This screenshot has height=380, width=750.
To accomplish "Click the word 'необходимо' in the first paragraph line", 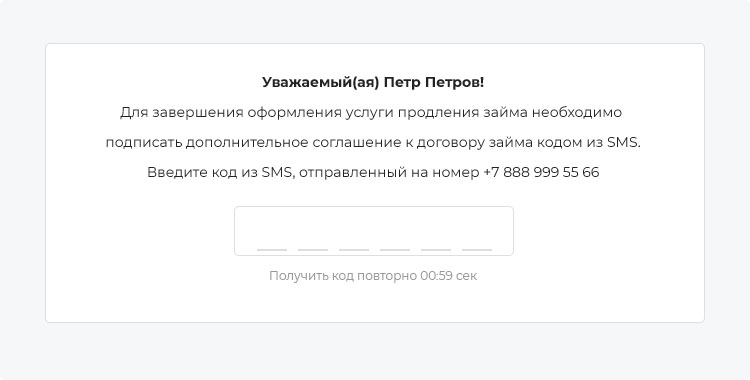I will pos(577,113).
